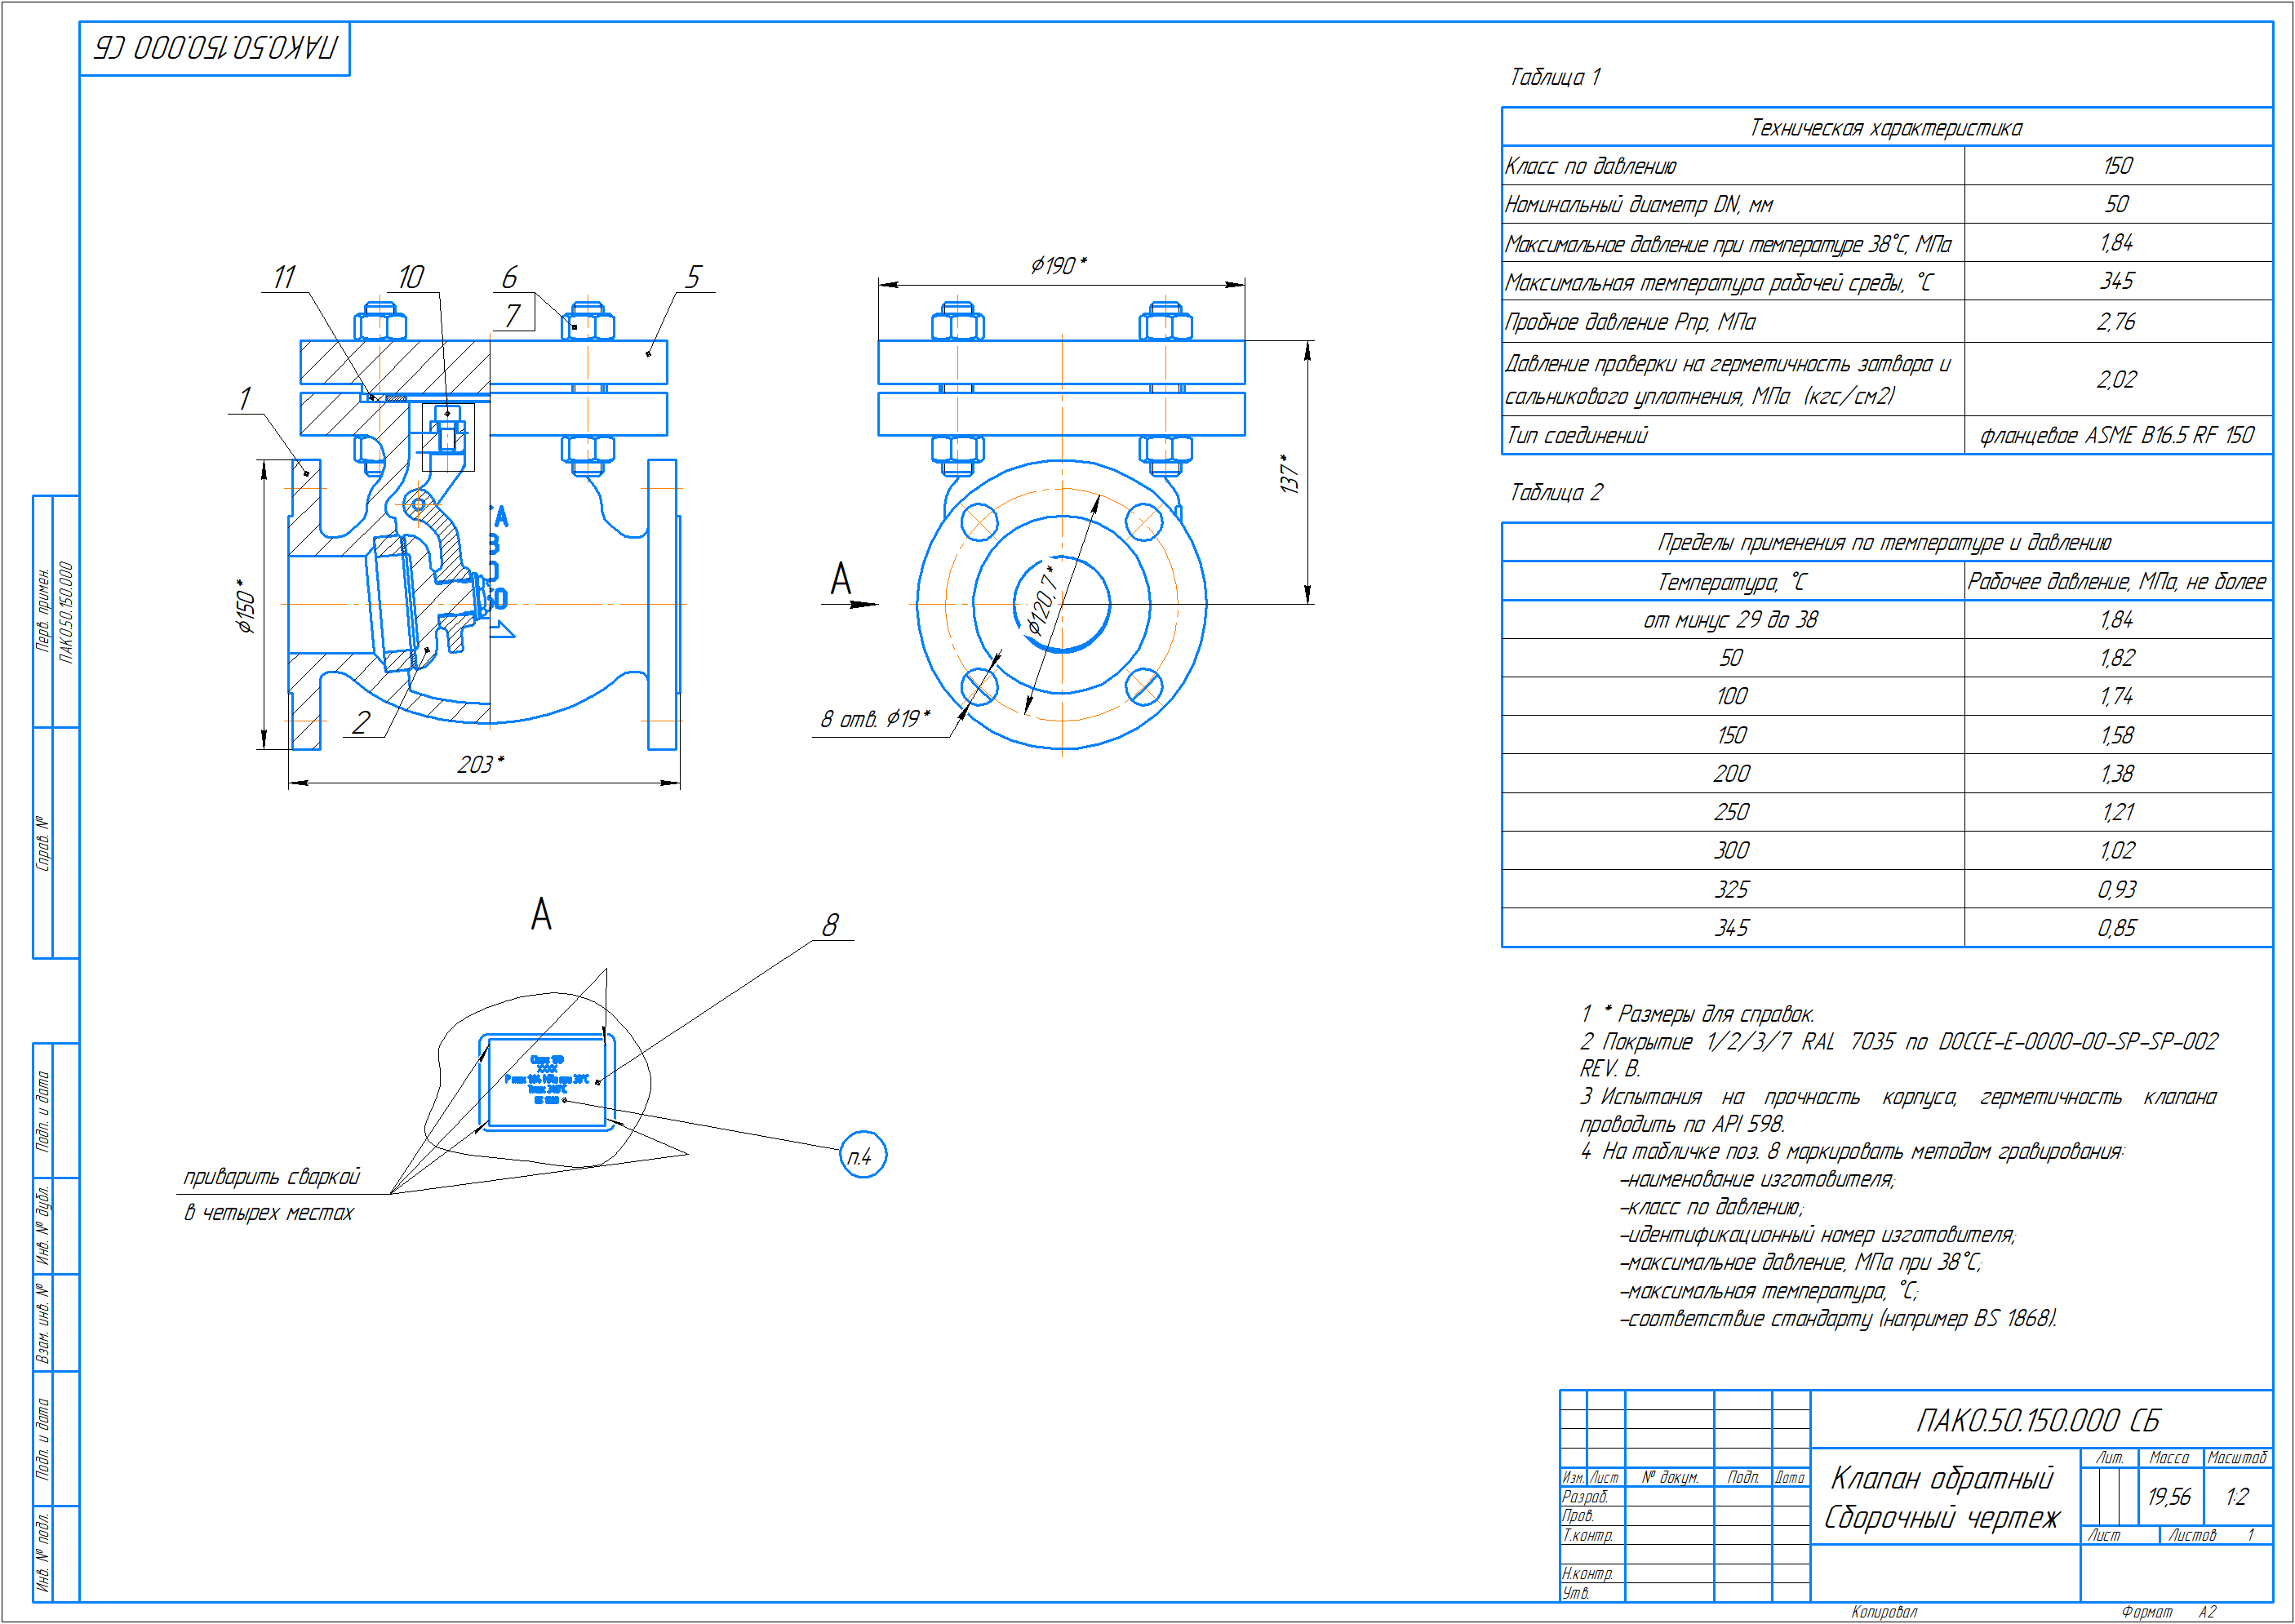Click the "Таблица 2" heading

1556,492
